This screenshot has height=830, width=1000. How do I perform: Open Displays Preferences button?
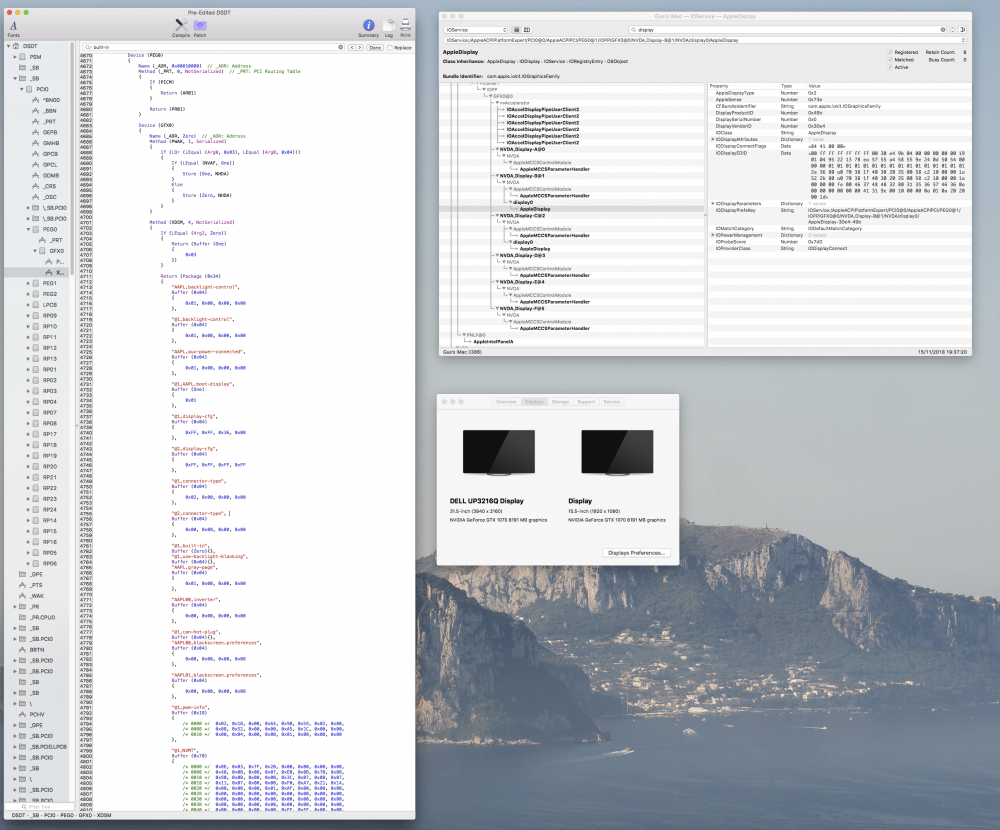636,553
